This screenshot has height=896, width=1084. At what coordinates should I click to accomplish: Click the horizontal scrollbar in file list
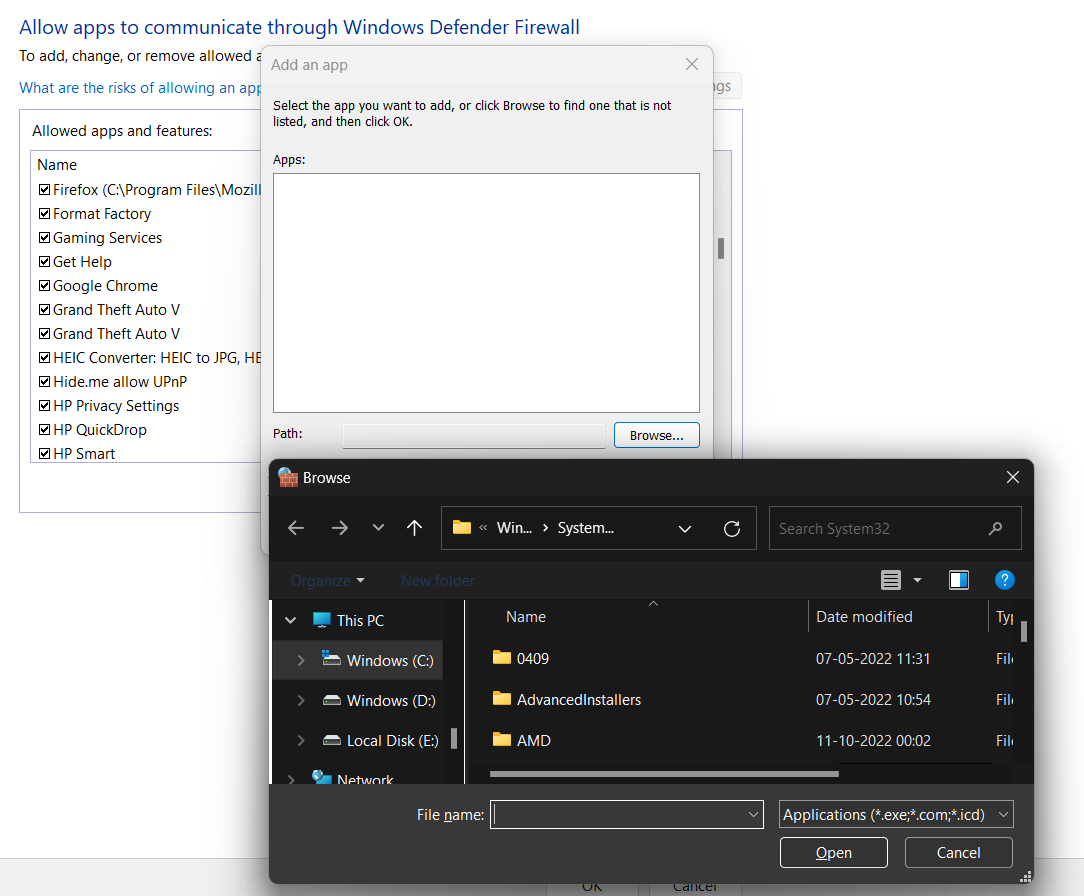pyautogui.click(x=664, y=773)
